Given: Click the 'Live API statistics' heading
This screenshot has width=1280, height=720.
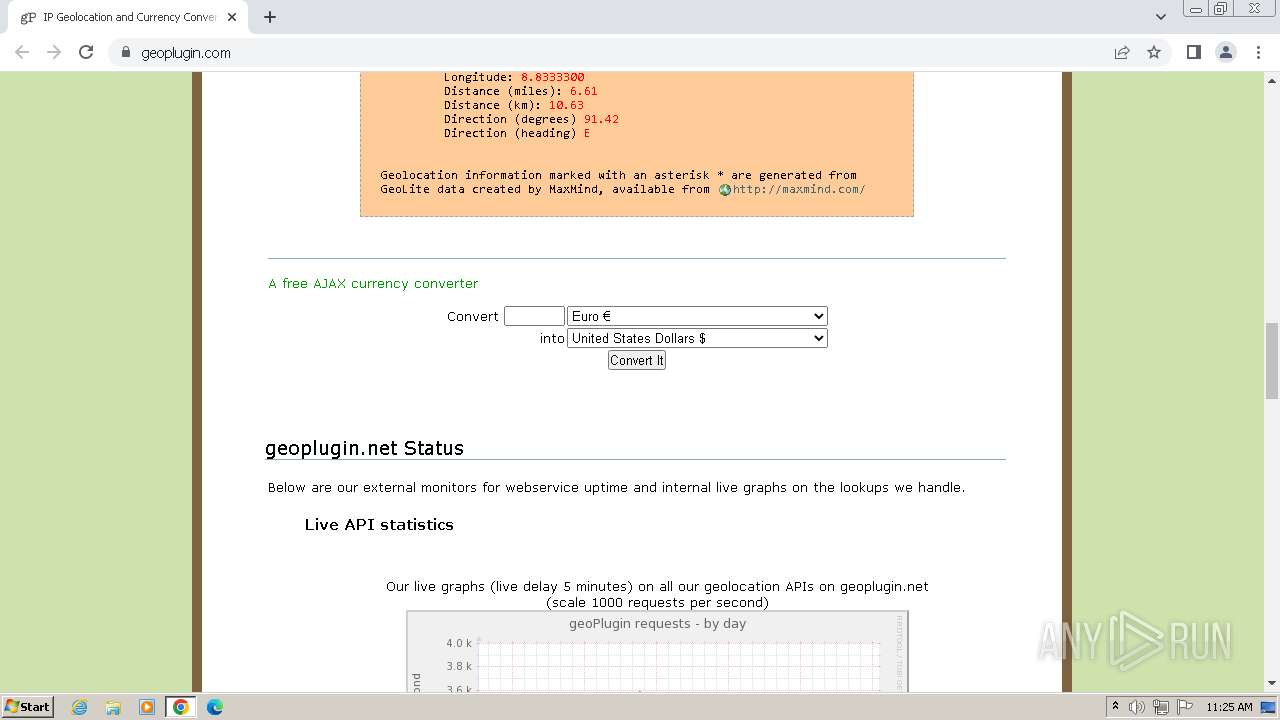Looking at the screenshot, I should tap(379, 524).
